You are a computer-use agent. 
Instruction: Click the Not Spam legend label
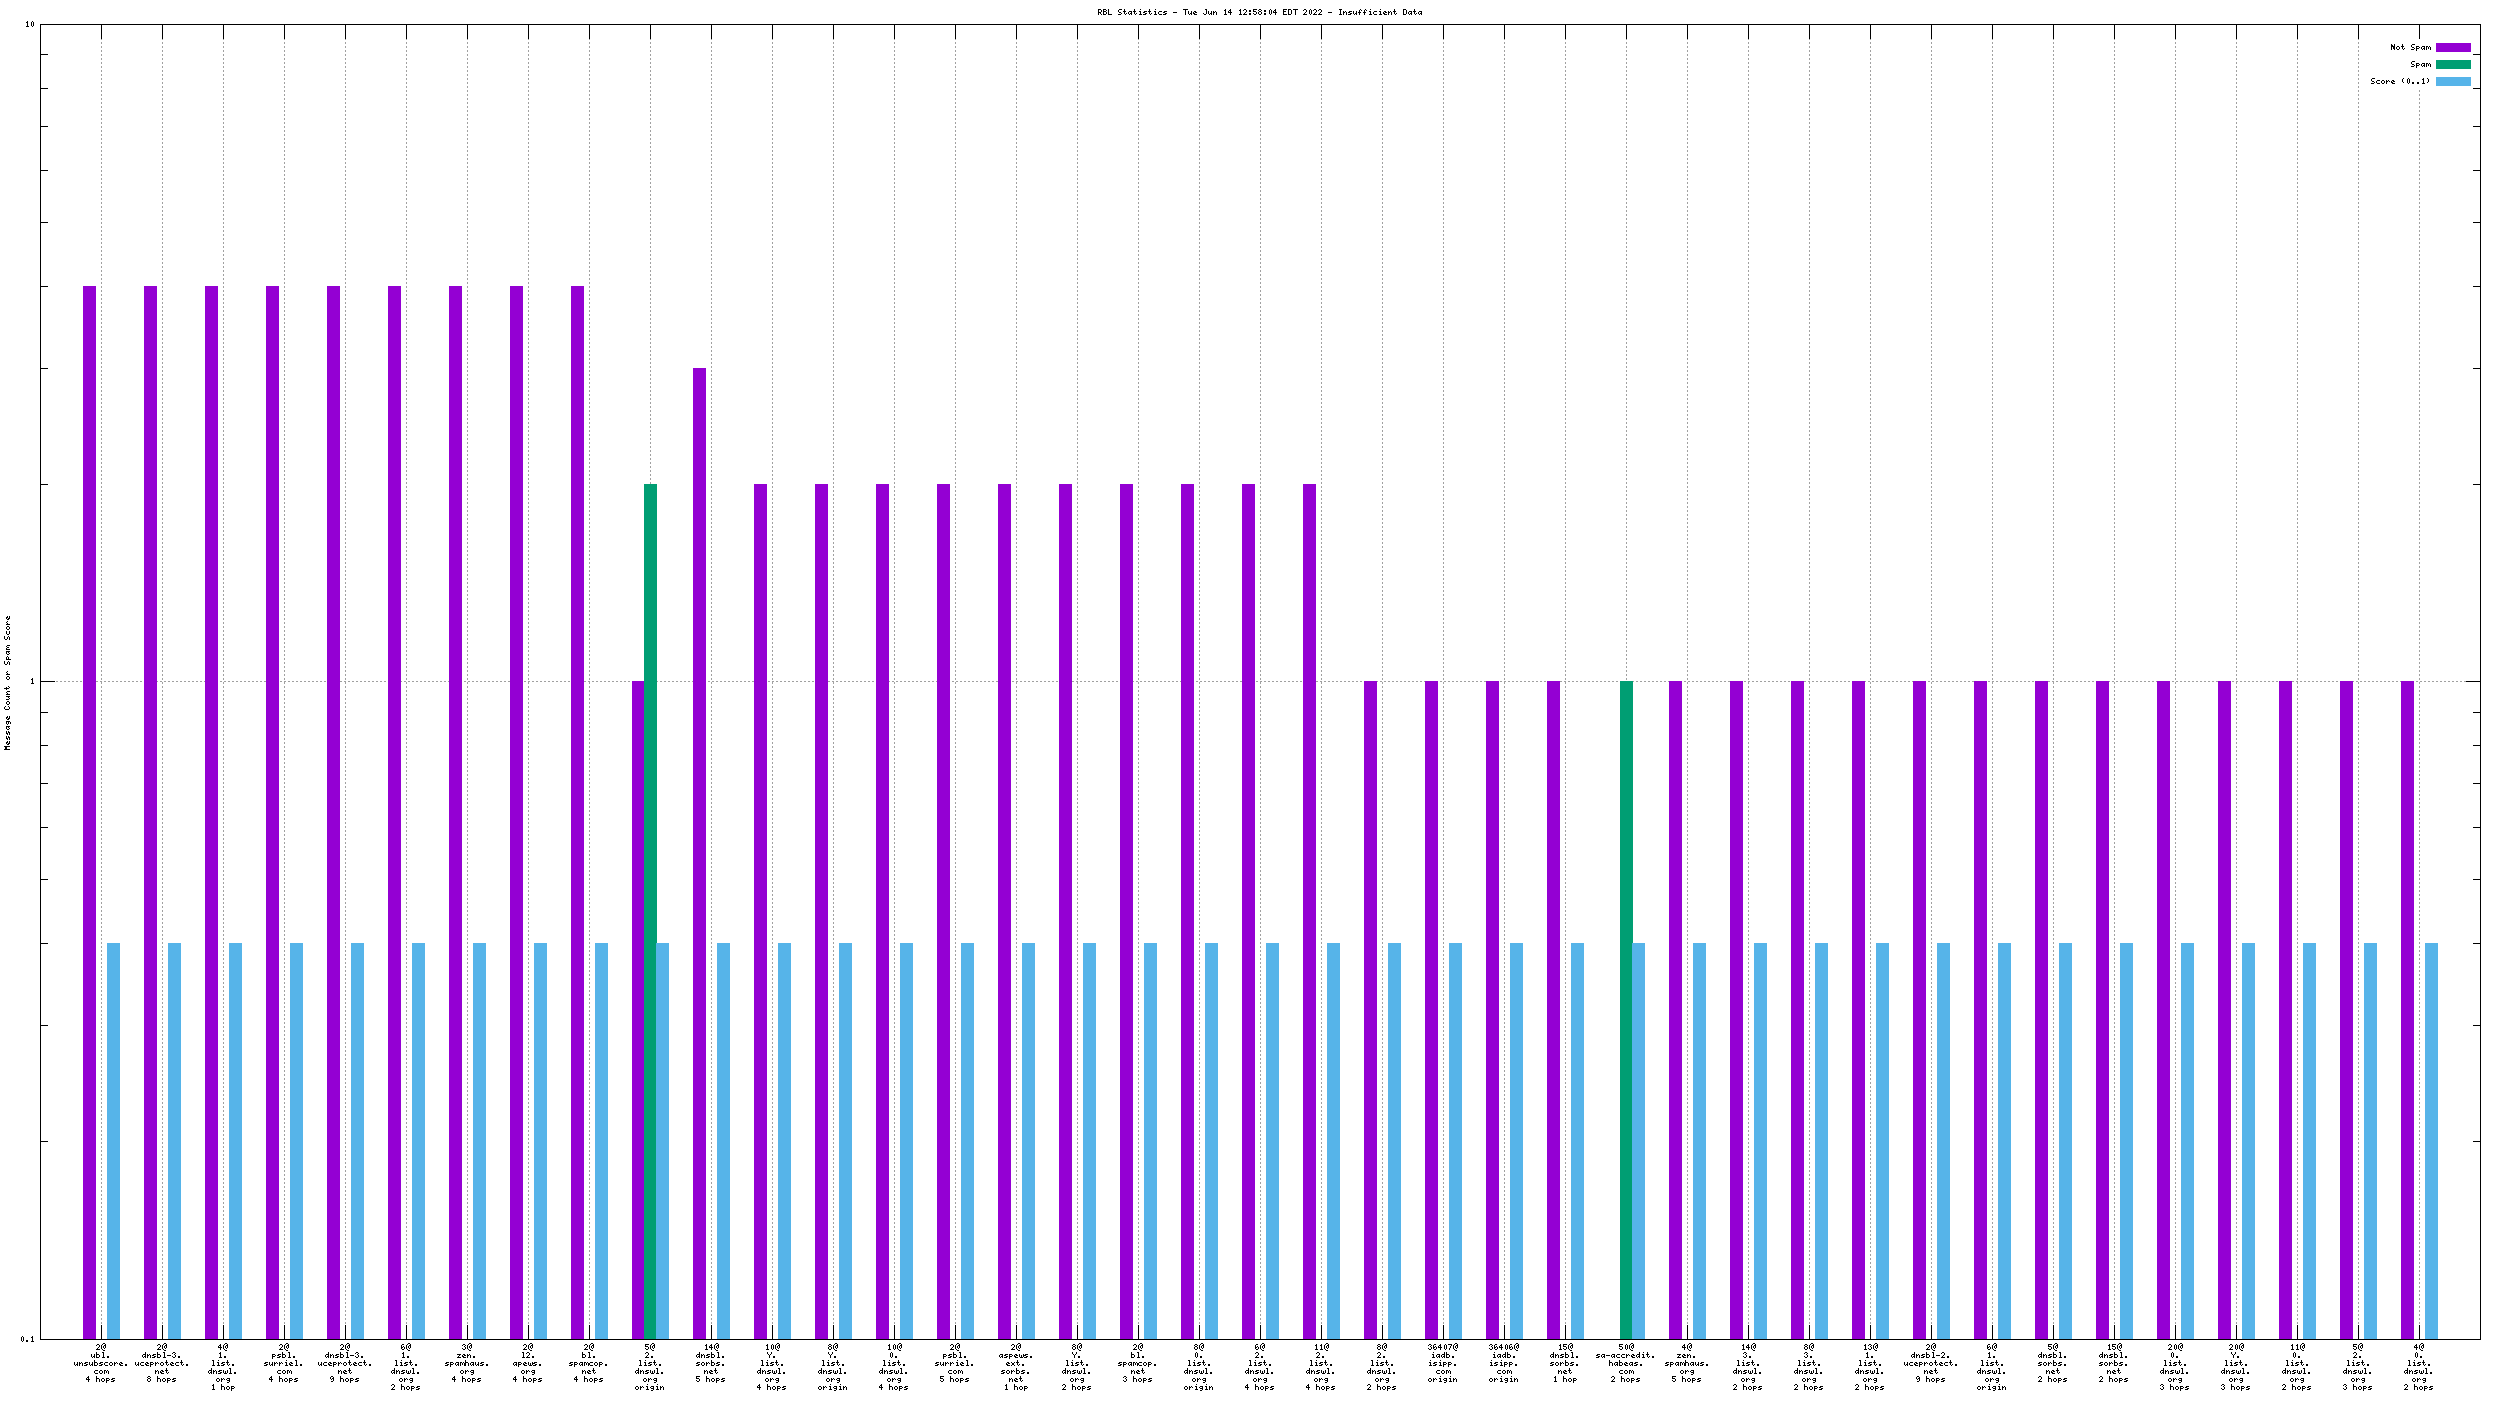(2409, 47)
